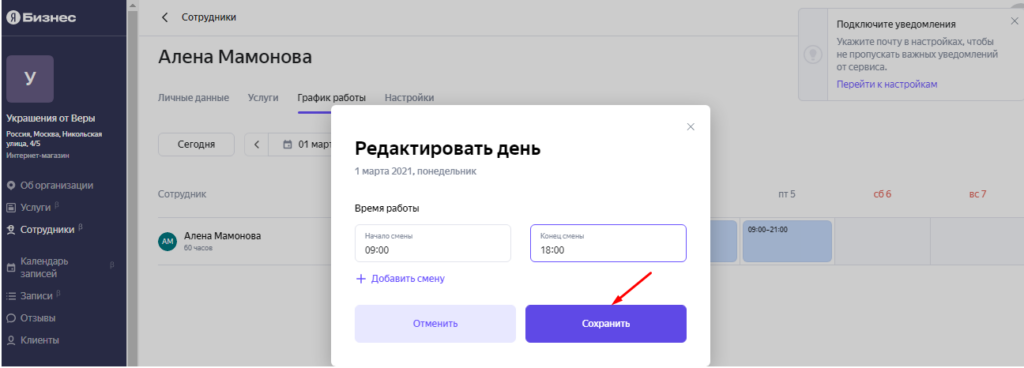Click the Начало смены time field

pos(432,243)
